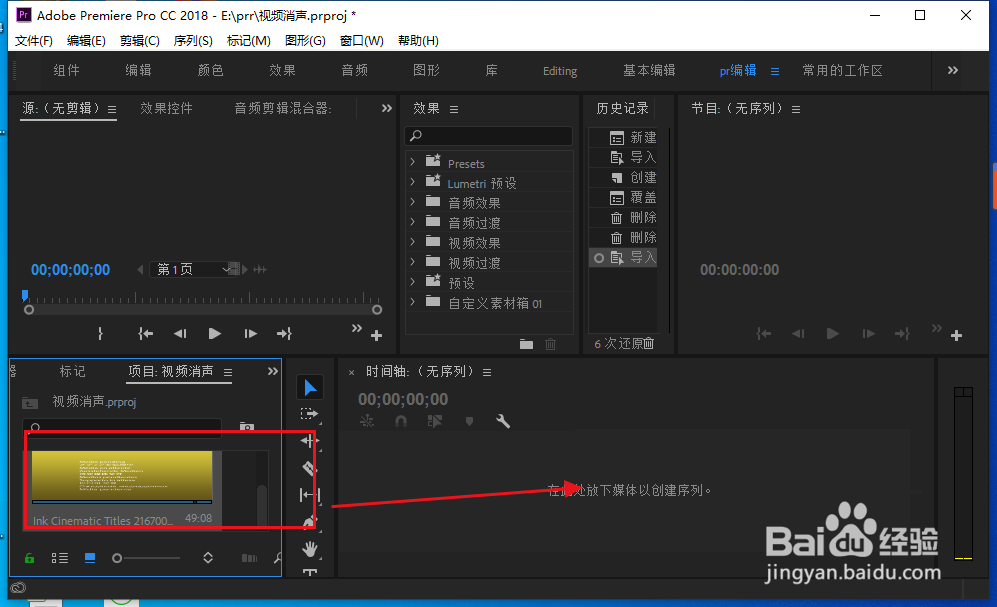997x607 pixels.
Task: Open the 文件(F) menu
Action: point(33,40)
